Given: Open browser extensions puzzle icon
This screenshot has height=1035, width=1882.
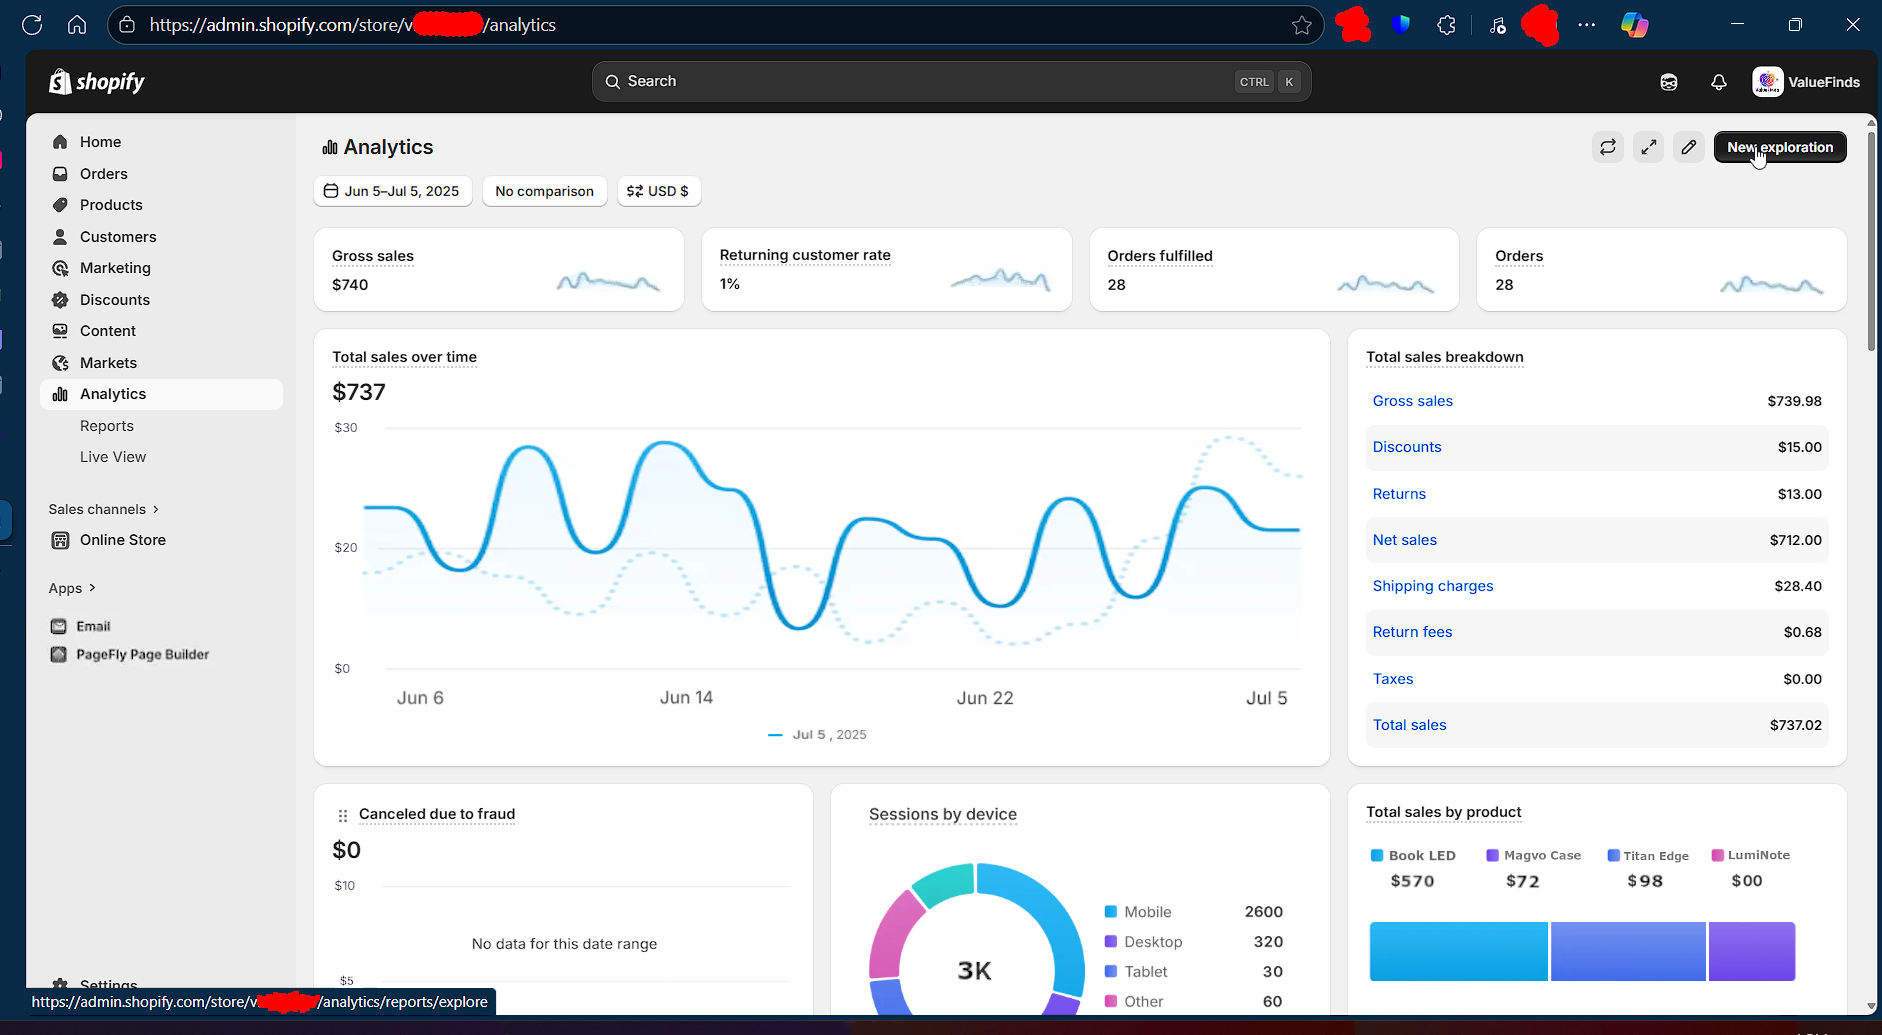Looking at the screenshot, I should pyautogui.click(x=1446, y=25).
